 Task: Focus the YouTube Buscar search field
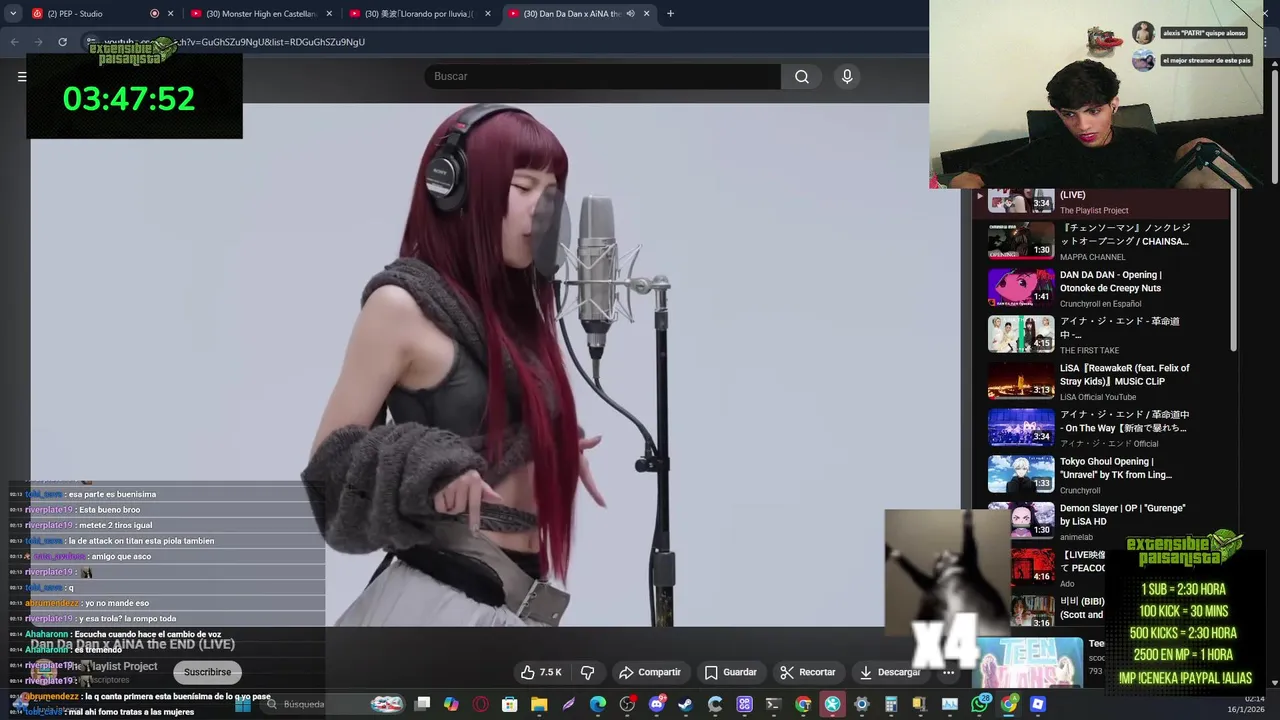click(603, 77)
